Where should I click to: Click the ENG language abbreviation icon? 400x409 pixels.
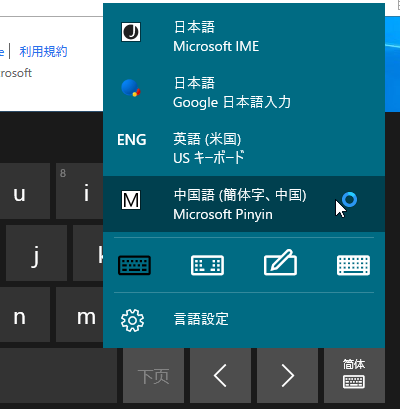point(132,140)
